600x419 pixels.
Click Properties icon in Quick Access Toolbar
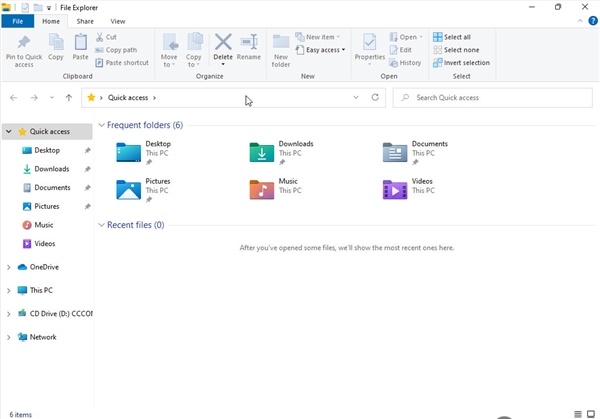click(25, 7)
